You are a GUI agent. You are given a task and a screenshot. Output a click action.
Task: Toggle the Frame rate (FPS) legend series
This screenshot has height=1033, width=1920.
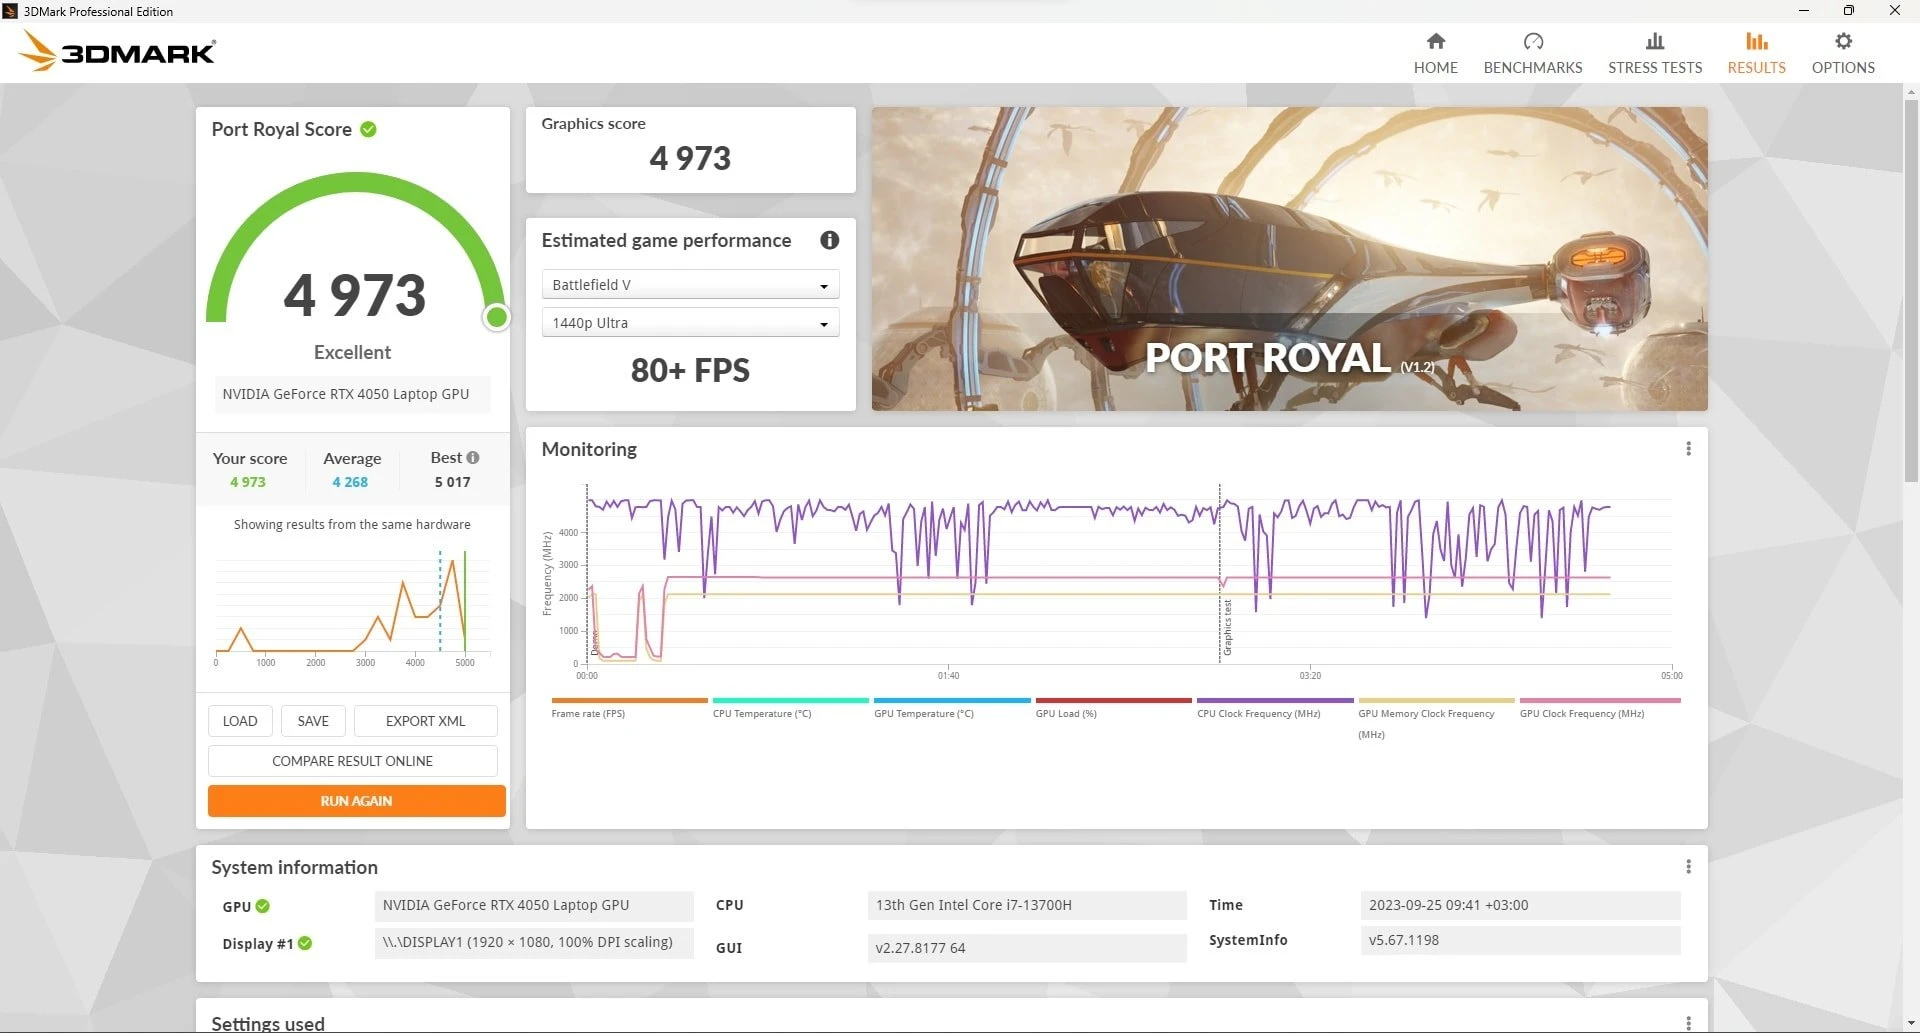pyautogui.click(x=628, y=708)
